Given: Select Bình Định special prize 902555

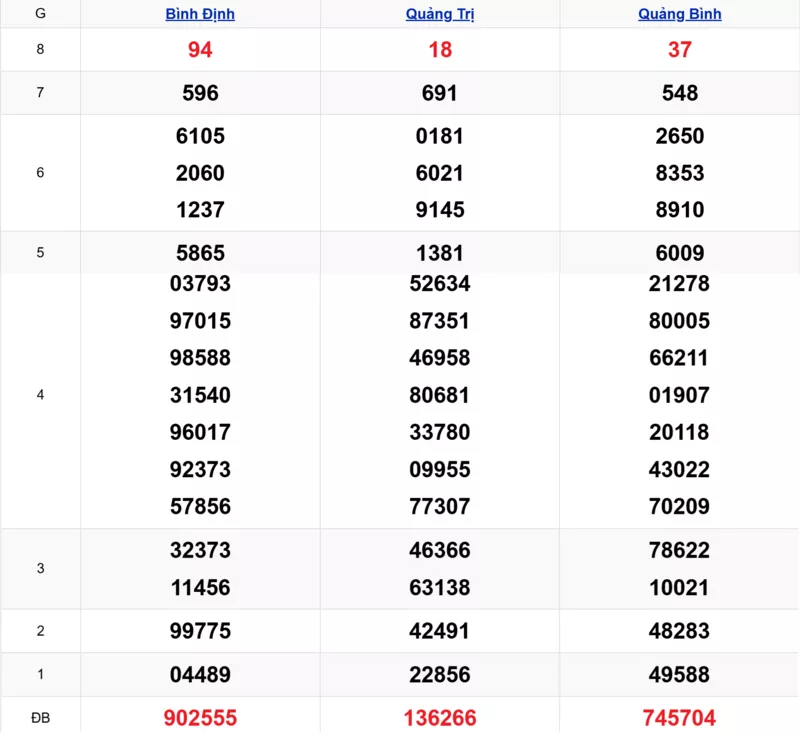Looking at the screenshot, I should click(x=200, y=718).
